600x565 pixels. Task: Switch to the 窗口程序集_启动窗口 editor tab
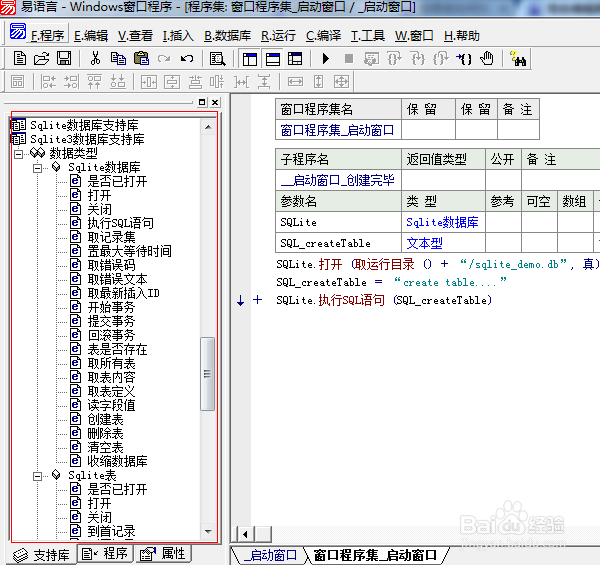pyautogui.click(x=375, y=555)
